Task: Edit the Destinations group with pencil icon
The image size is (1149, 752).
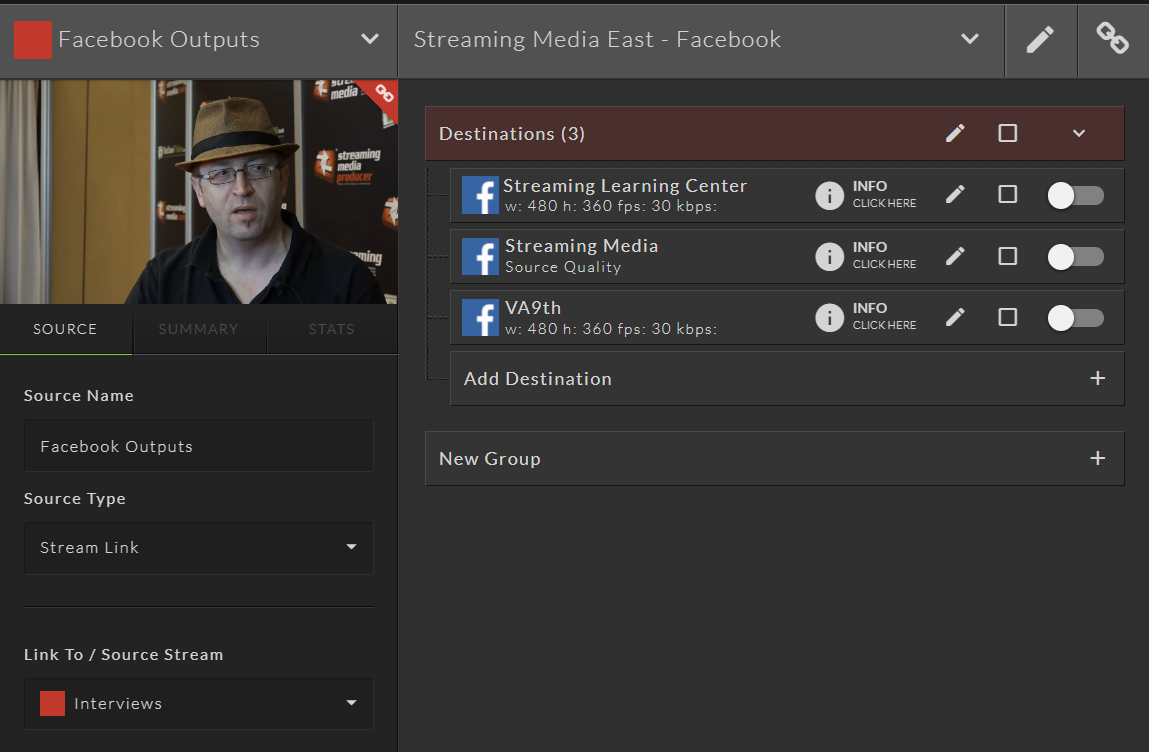Action: [955, 133]
